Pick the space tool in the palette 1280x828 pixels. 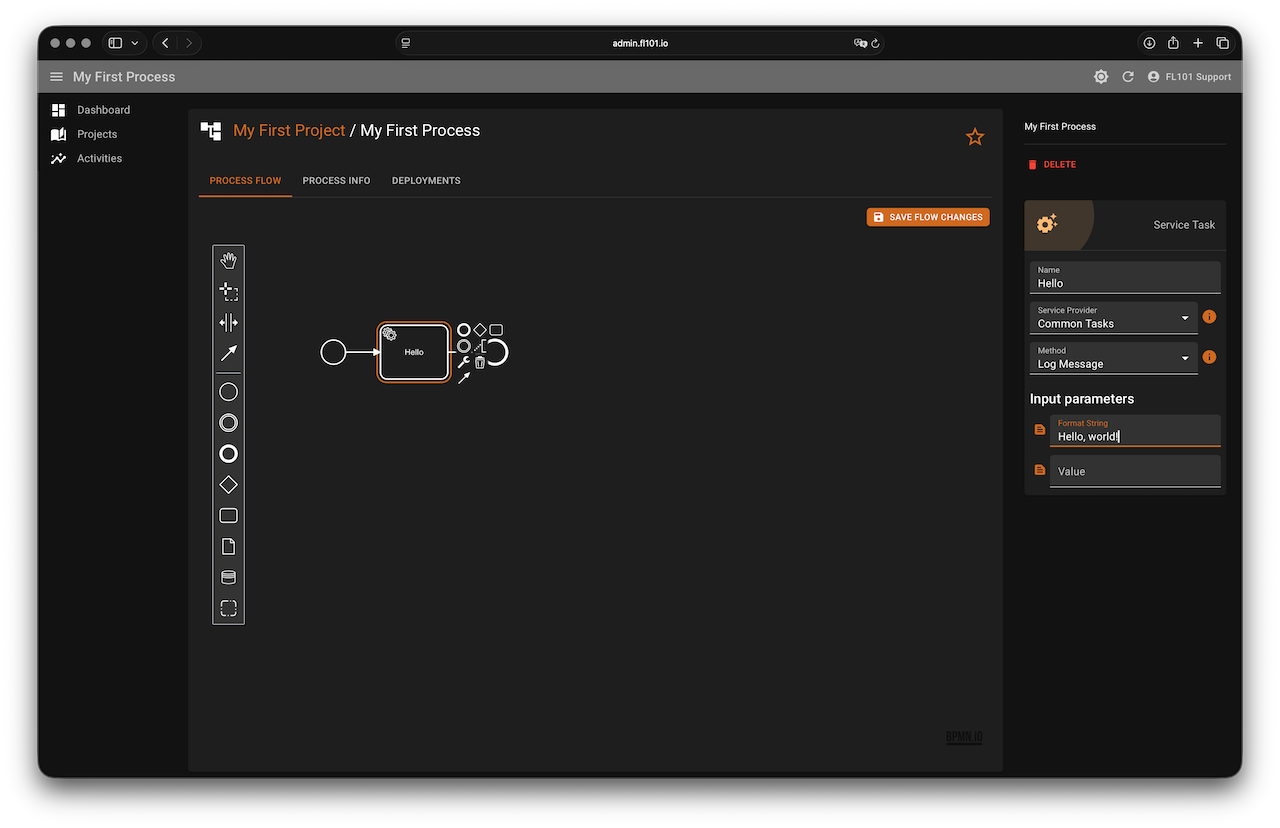click(x=228, y=322)
